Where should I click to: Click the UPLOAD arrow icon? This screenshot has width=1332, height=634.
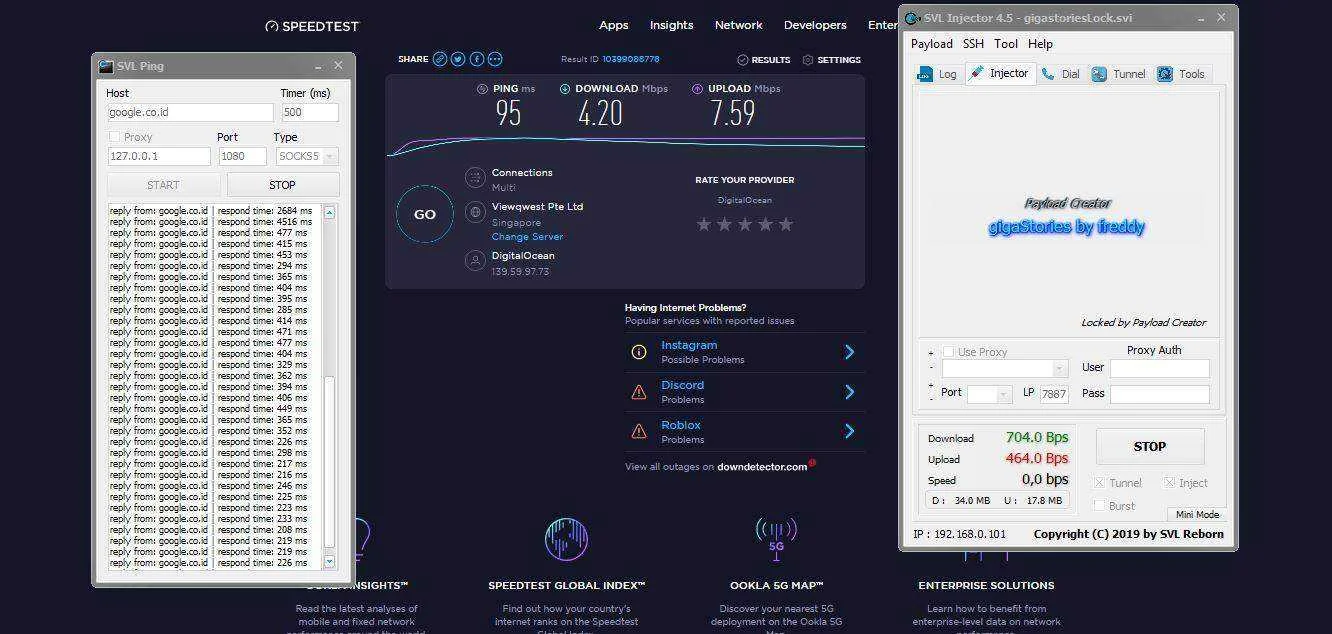point(697,89)
